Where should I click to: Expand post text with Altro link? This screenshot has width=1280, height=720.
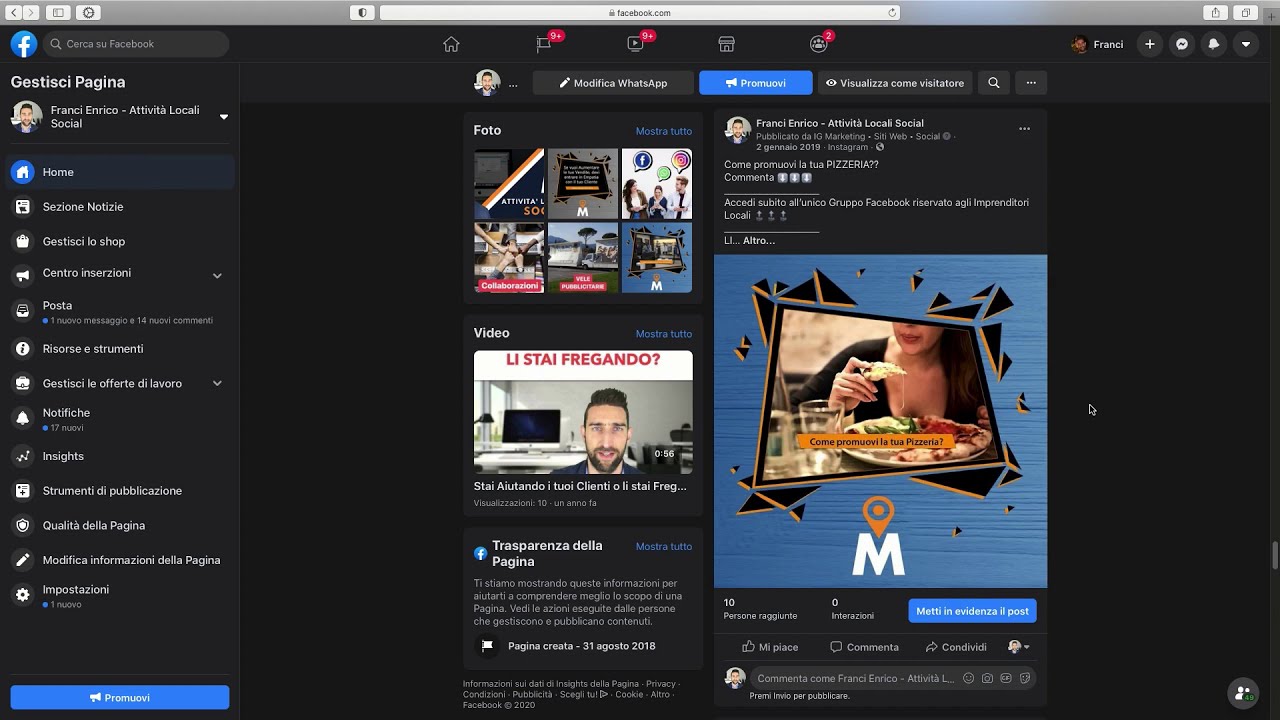click(759, 241)
